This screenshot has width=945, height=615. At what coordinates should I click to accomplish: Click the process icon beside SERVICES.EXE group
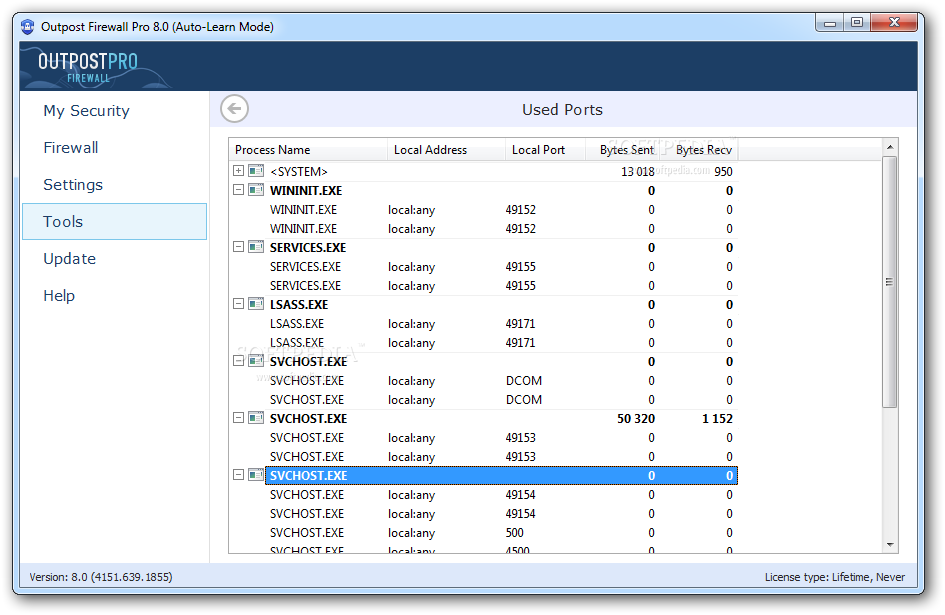pos(256,247)
